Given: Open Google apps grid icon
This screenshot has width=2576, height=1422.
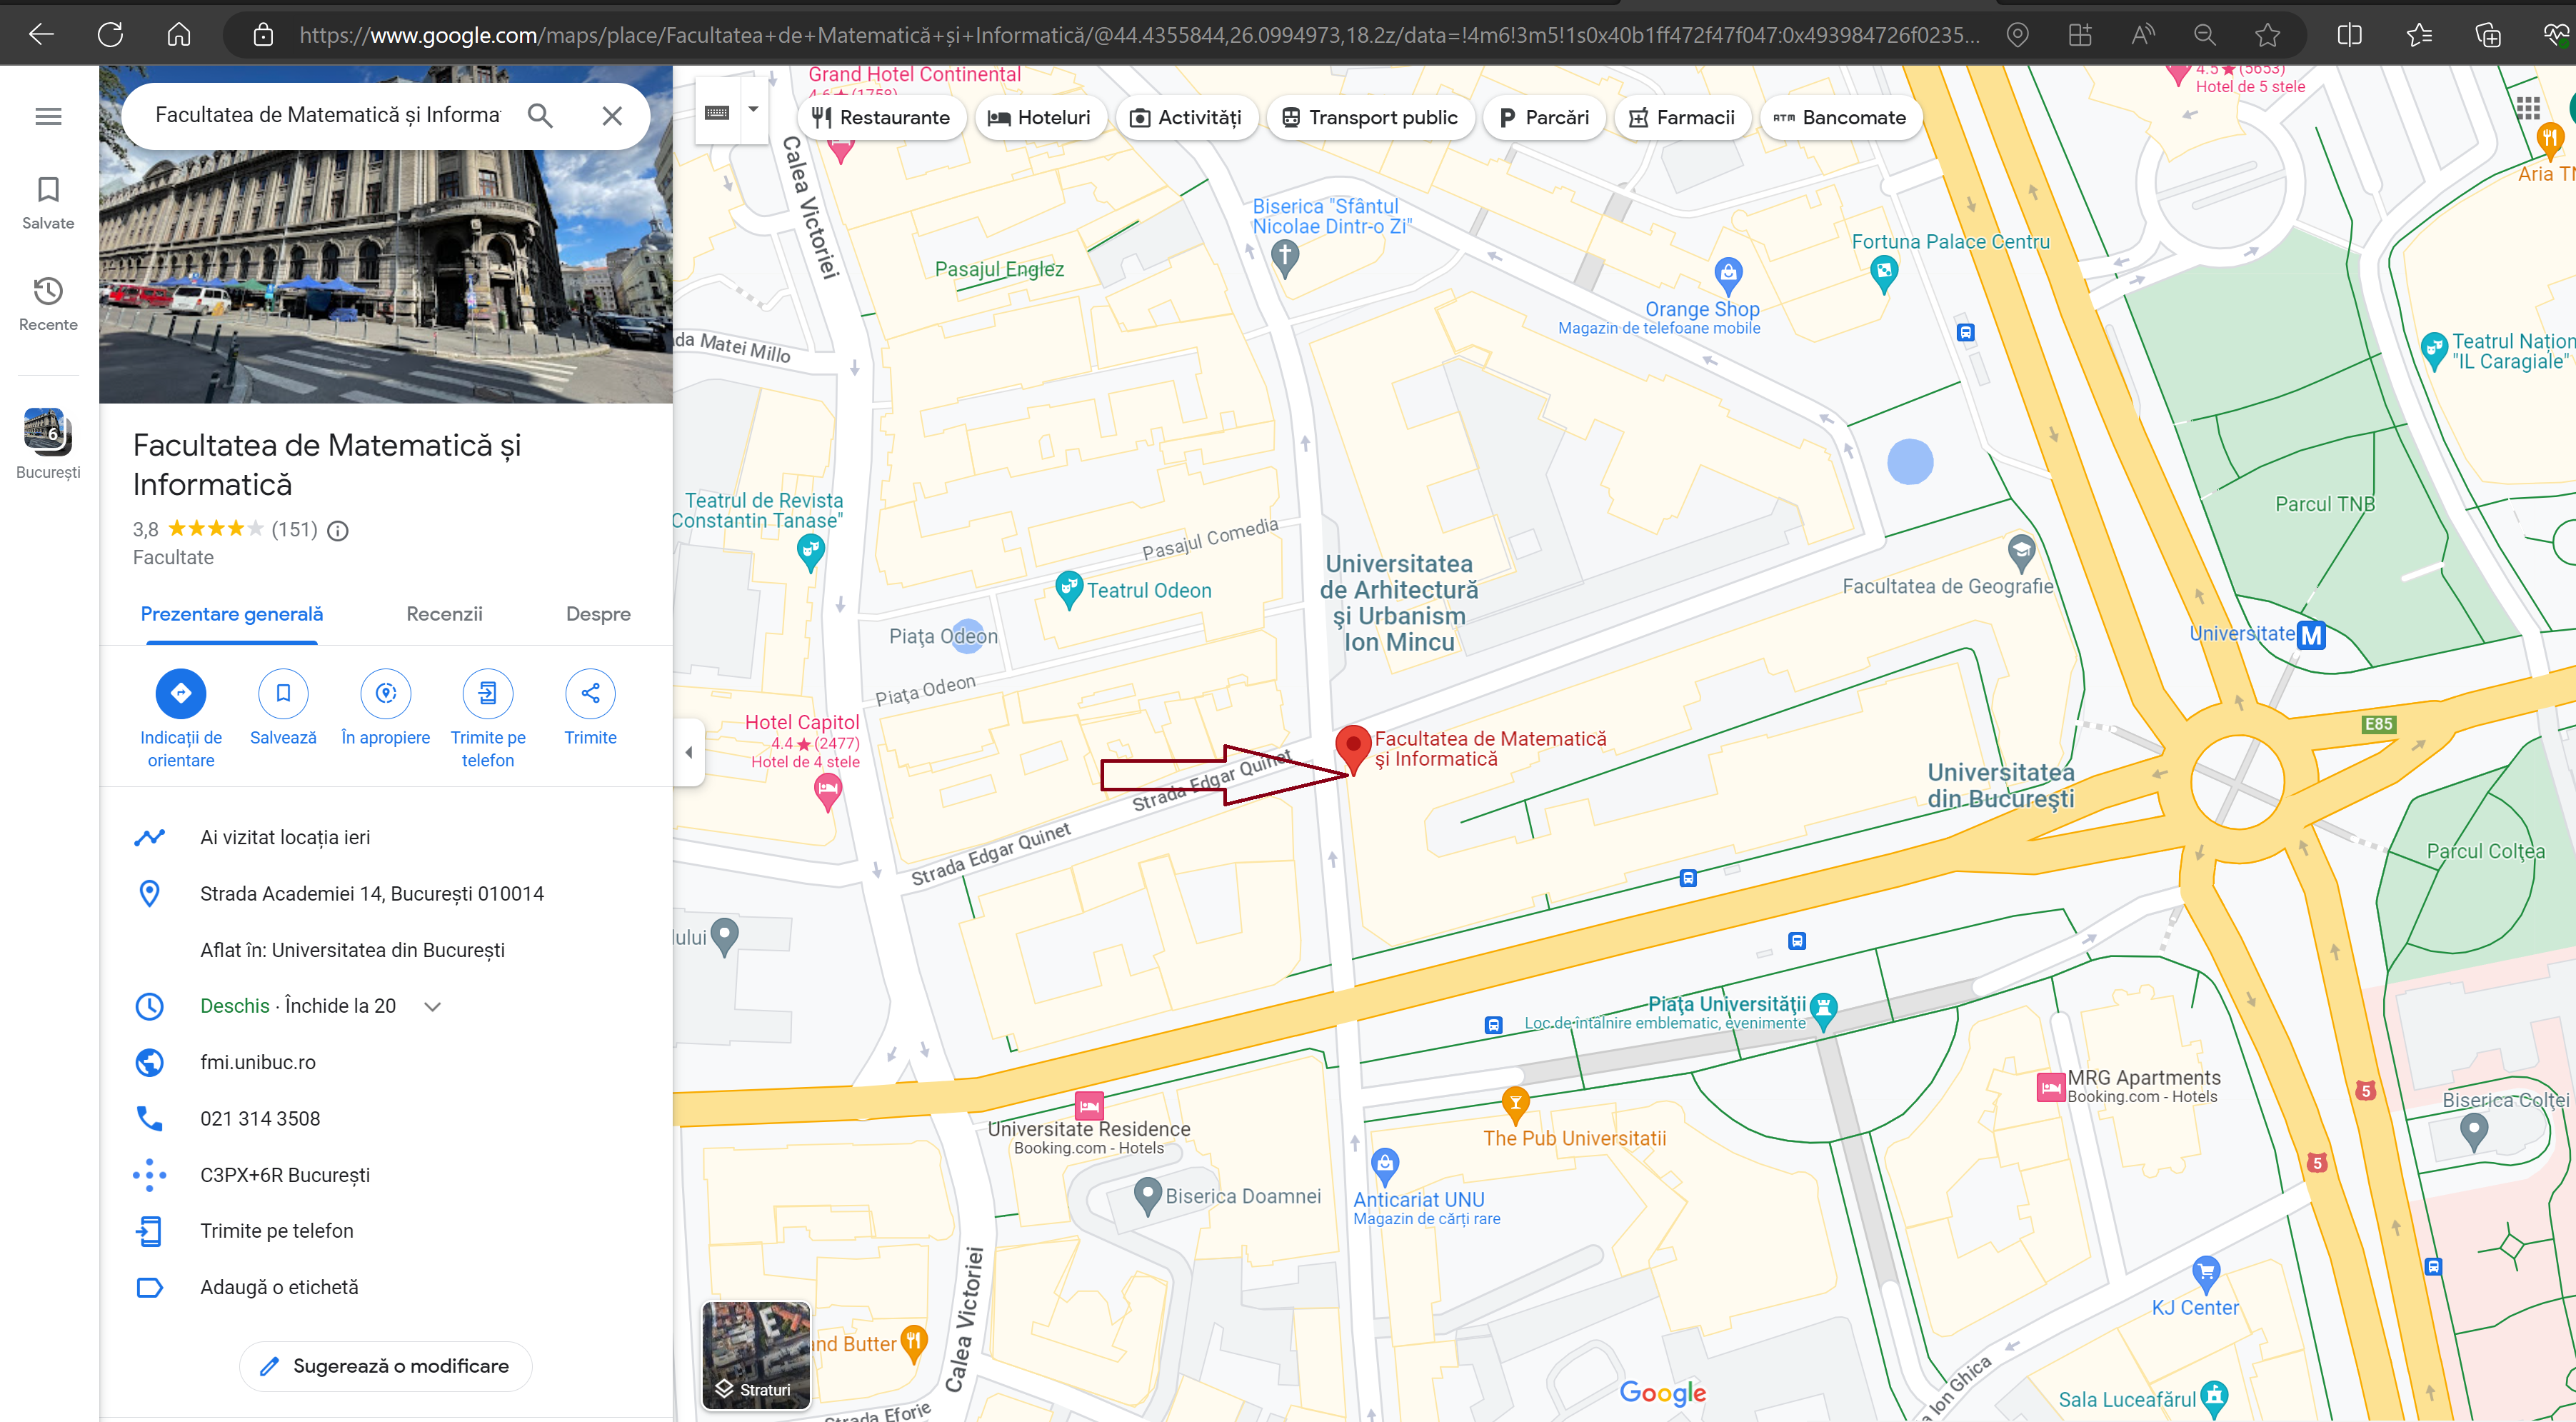Looking at the screenshot, I should [x=2527, y=108].
